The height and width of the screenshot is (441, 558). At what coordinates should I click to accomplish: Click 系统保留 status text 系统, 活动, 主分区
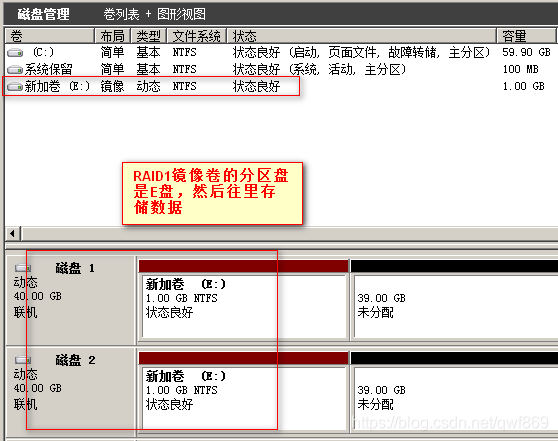(319, 69)
